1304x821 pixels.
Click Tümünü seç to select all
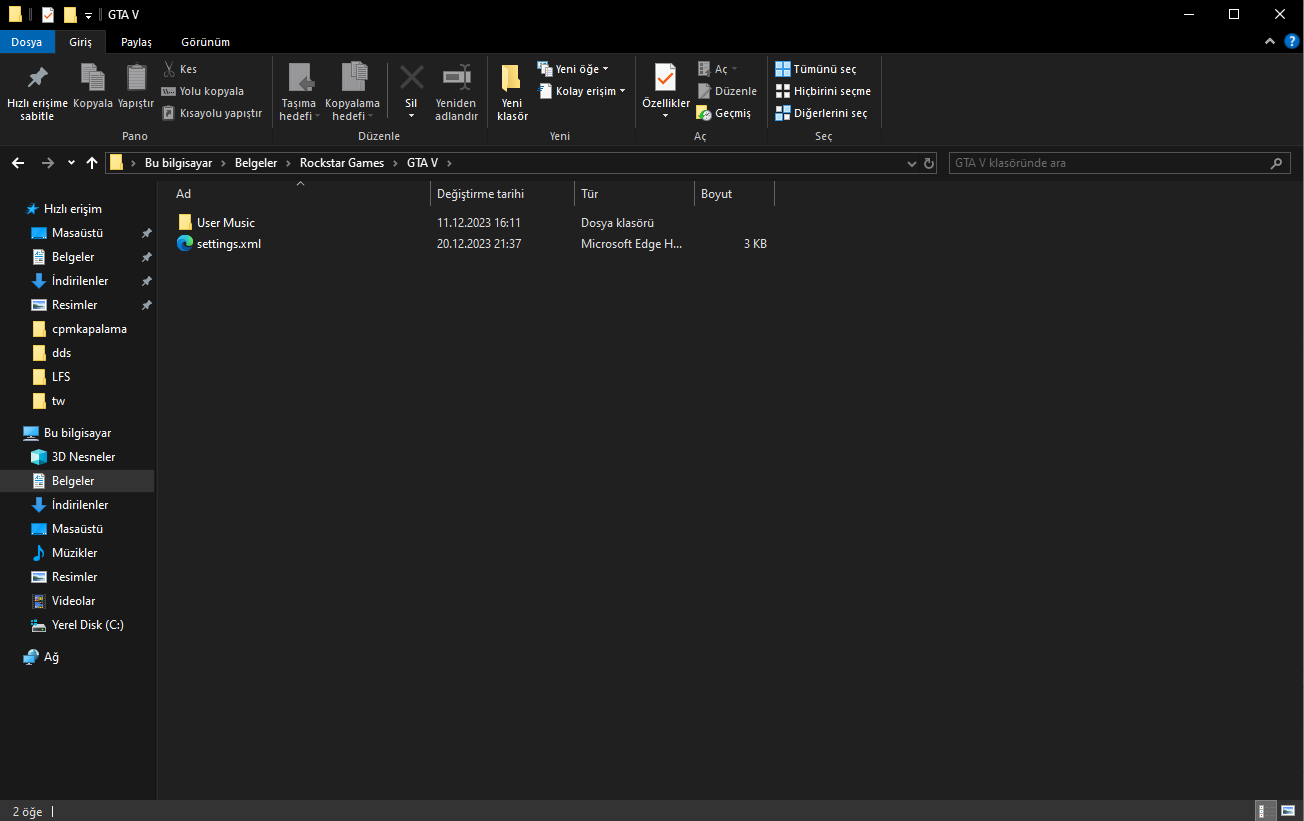[816, 69]
